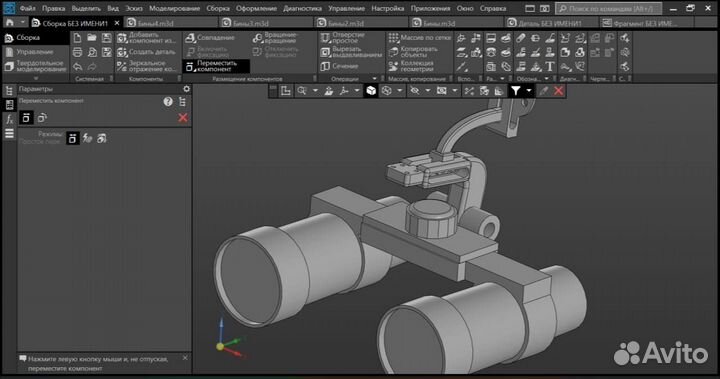Expand the filter dropdown arrow
This screenshot has width=720, height=379.
tap(529, 91)
